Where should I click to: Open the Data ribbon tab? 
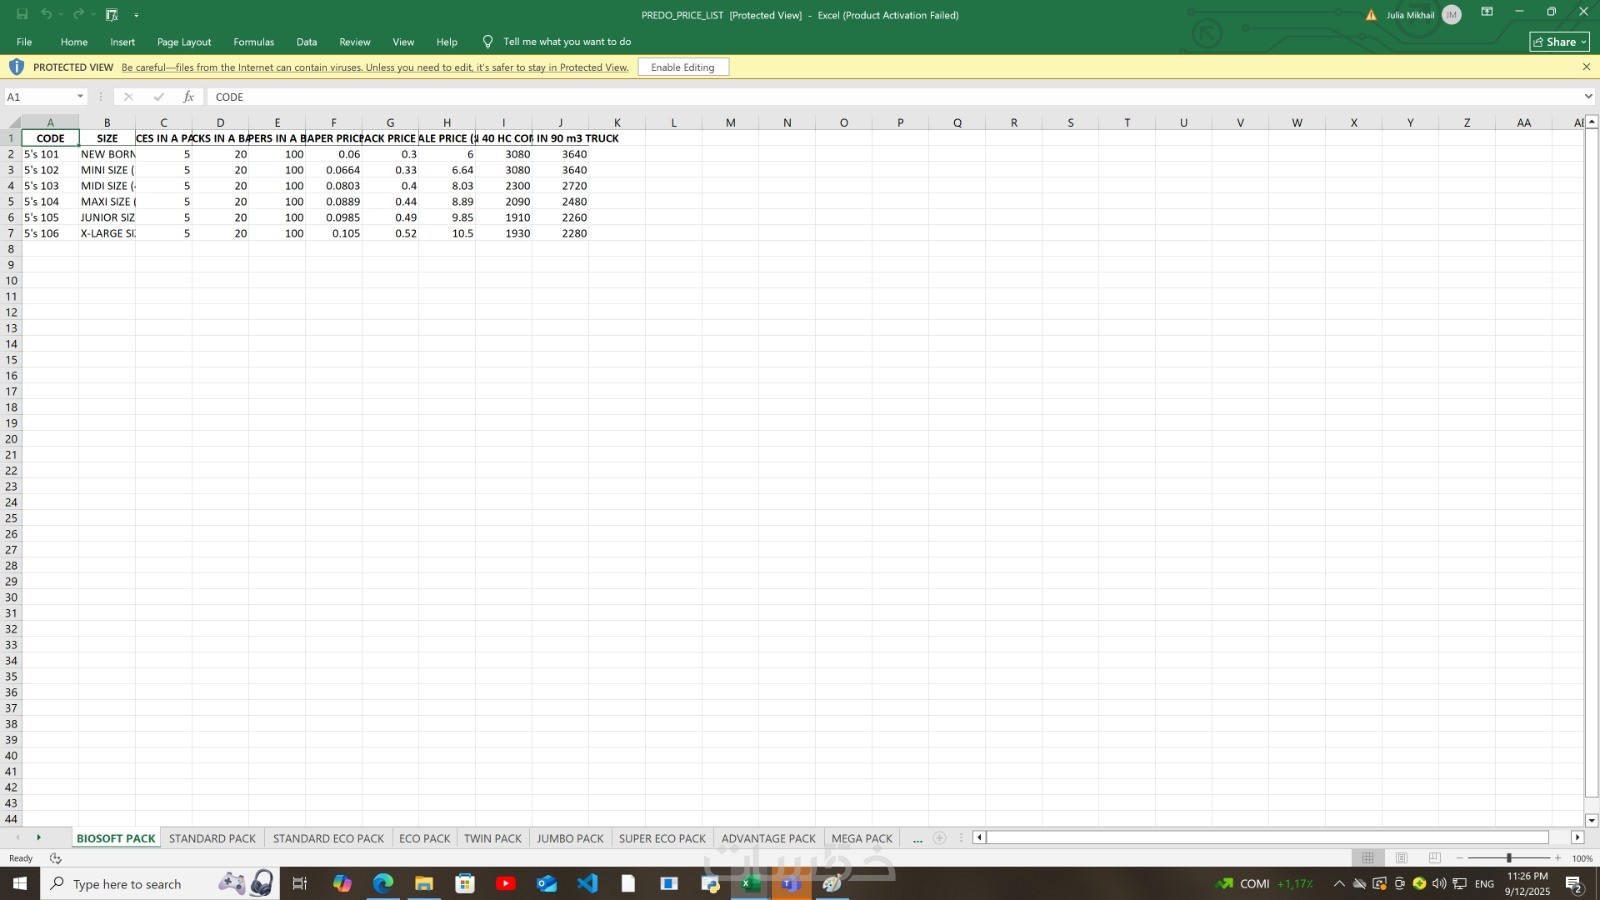click(307, 42)
